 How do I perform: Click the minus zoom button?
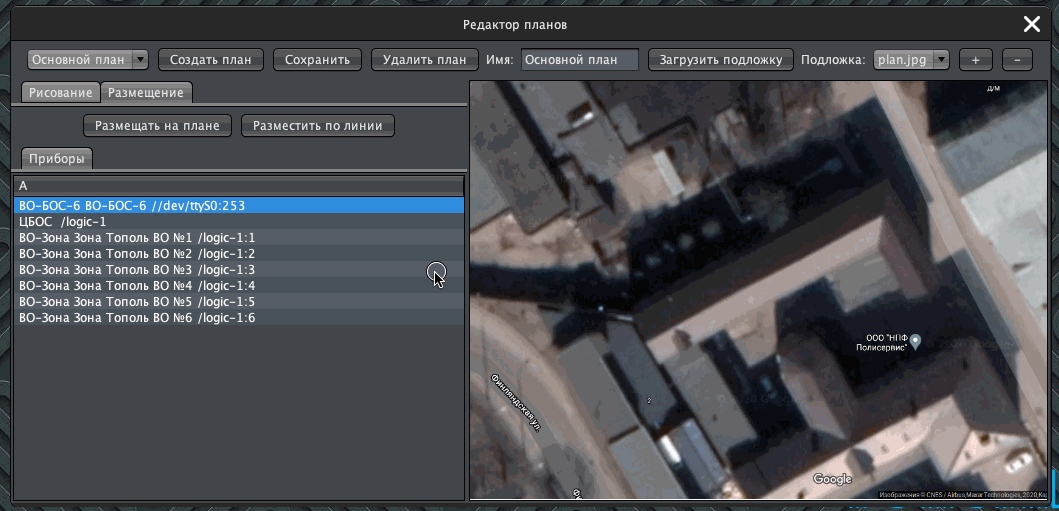pos(1017,60)
